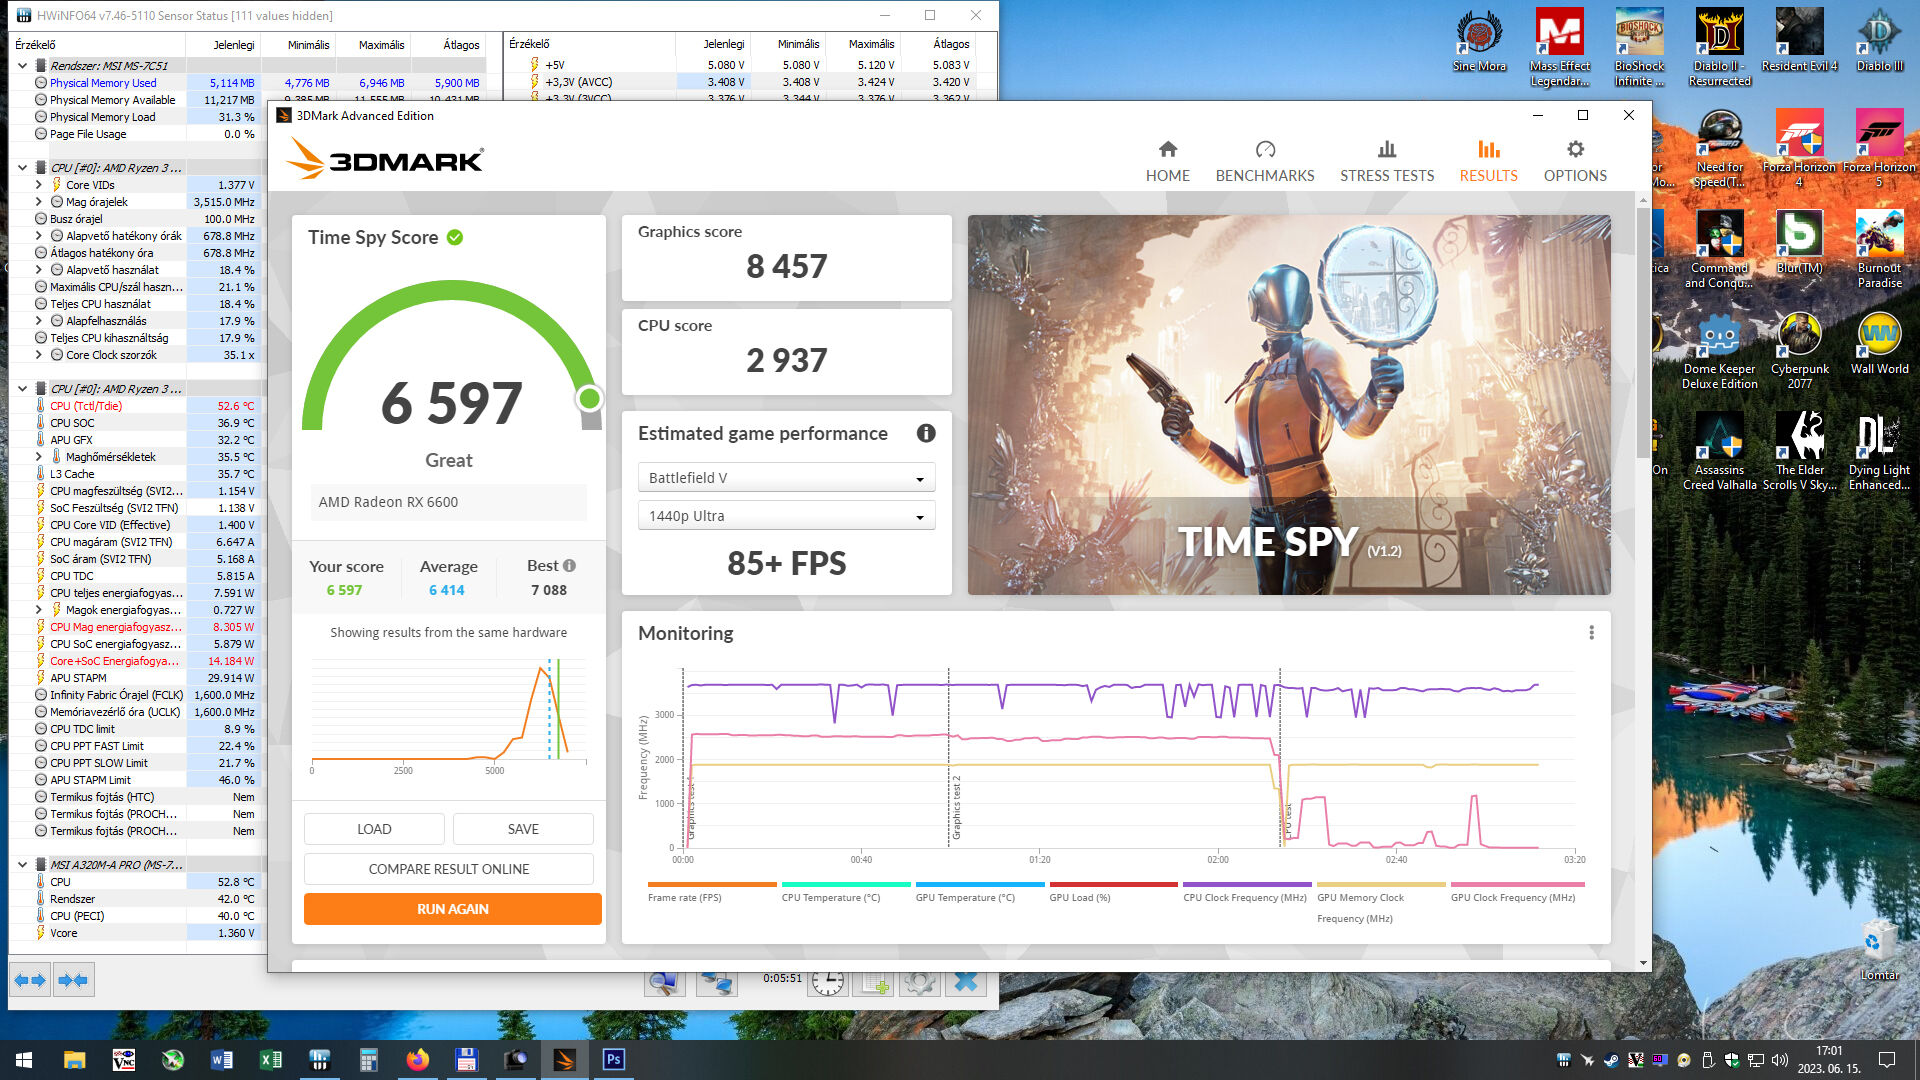
Task: Switch to the RESULTS tab
Action: 1488,162
